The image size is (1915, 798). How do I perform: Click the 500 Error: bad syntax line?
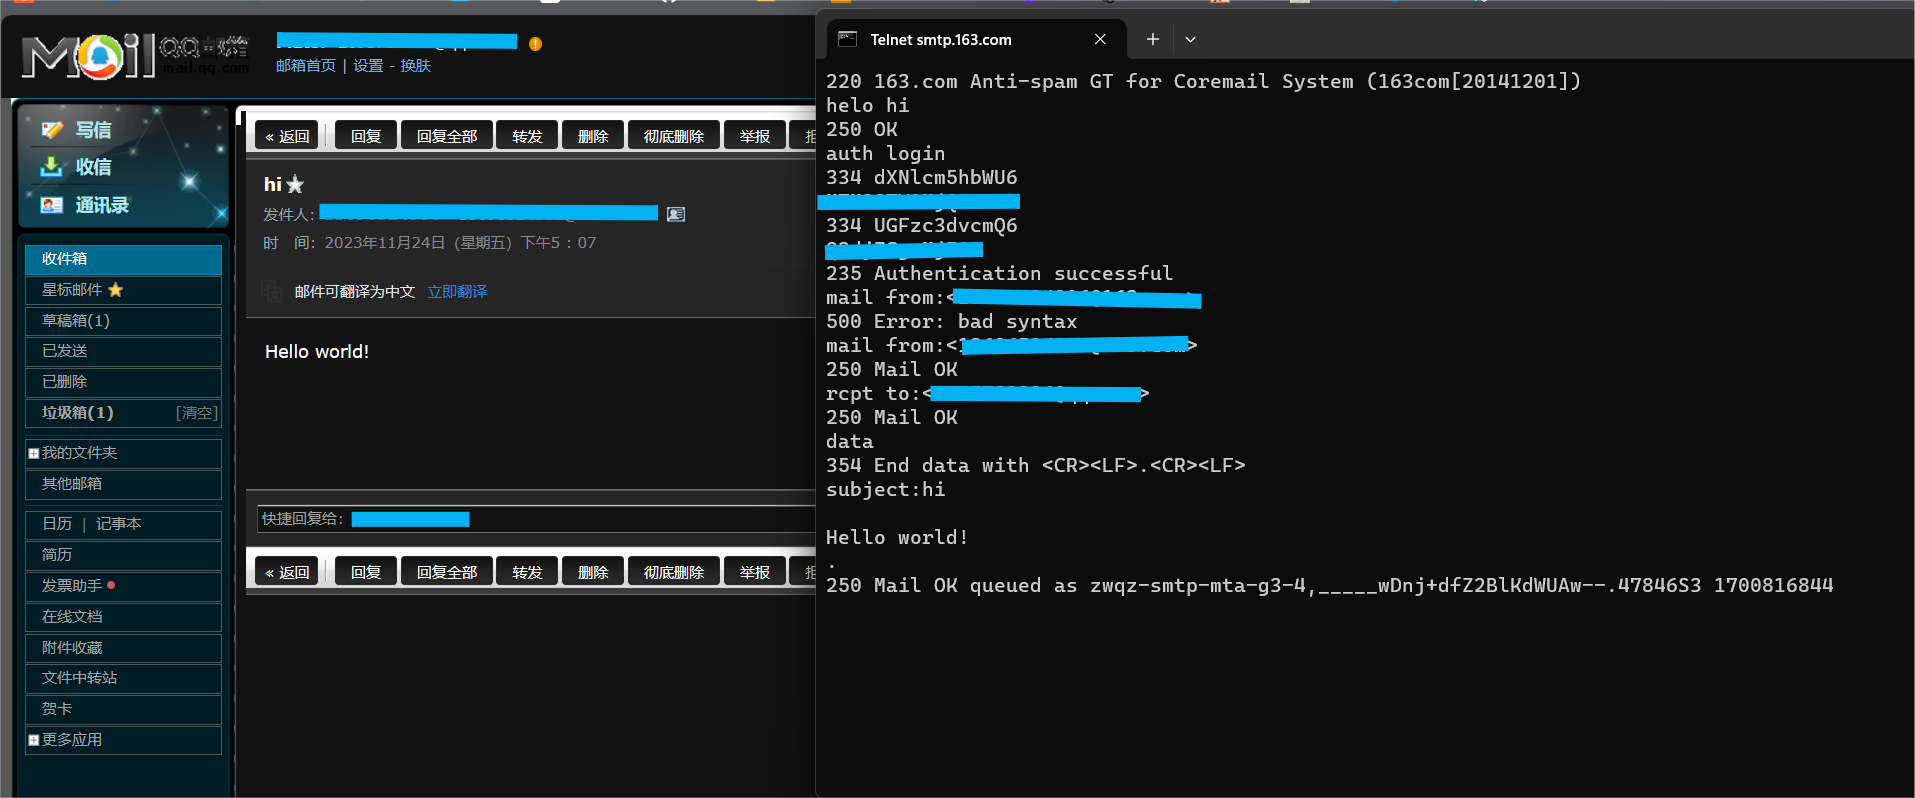pyautogui.click(x=951, y=322)
